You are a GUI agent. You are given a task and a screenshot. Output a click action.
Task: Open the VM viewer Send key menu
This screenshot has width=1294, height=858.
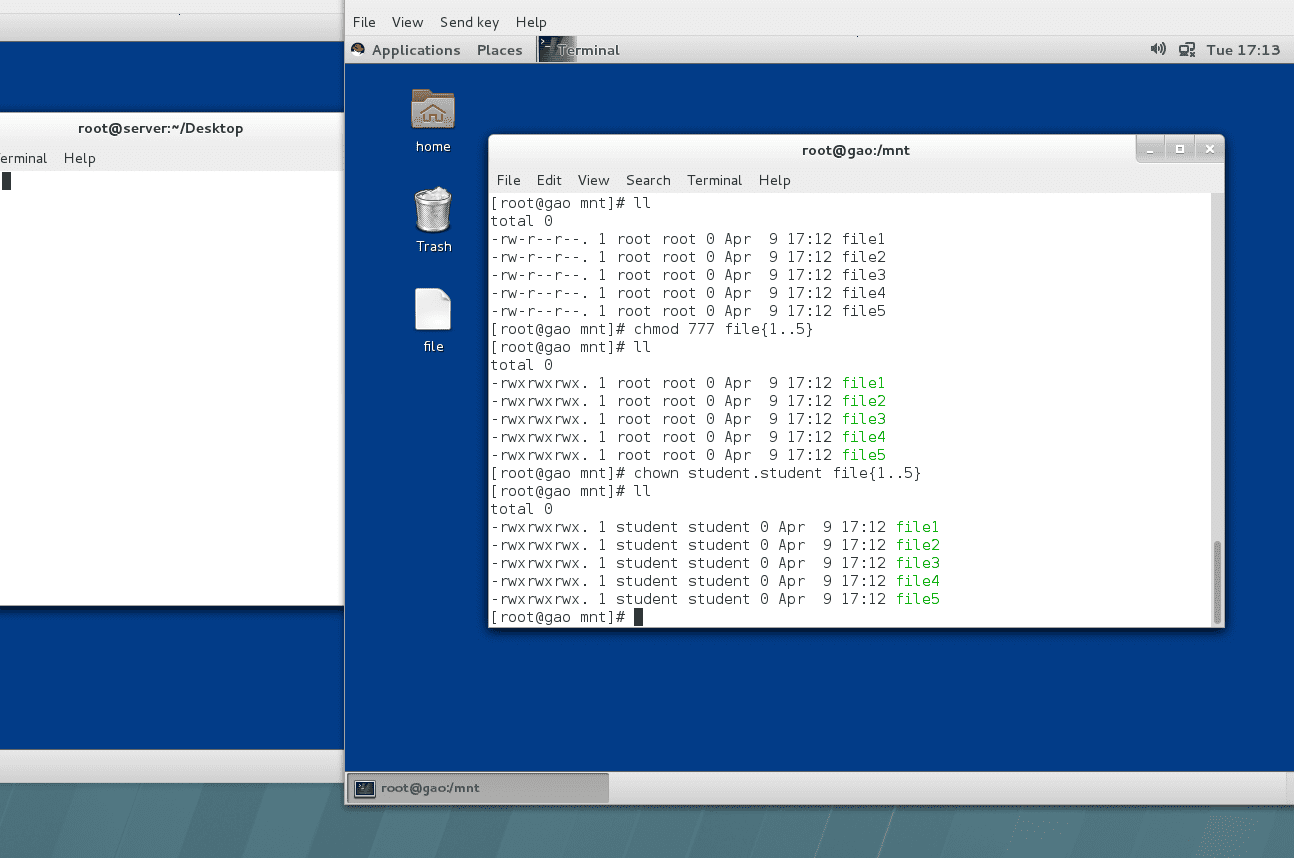[469, 22]
